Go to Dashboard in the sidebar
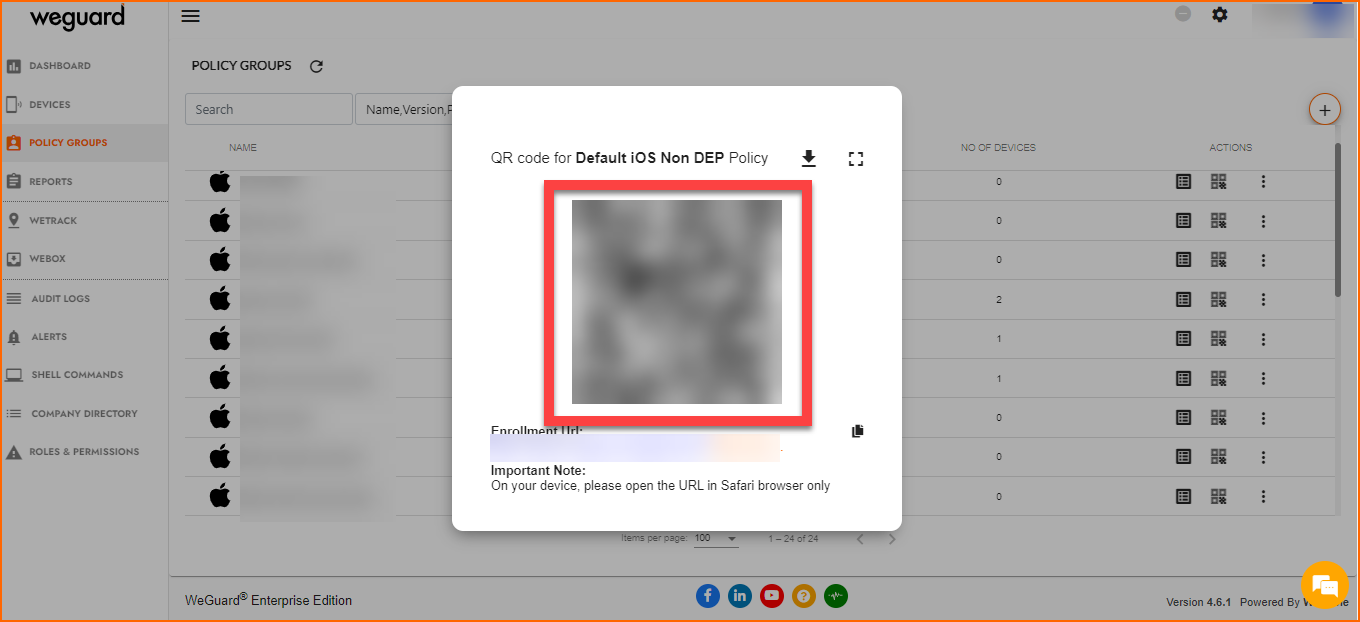 60,66
